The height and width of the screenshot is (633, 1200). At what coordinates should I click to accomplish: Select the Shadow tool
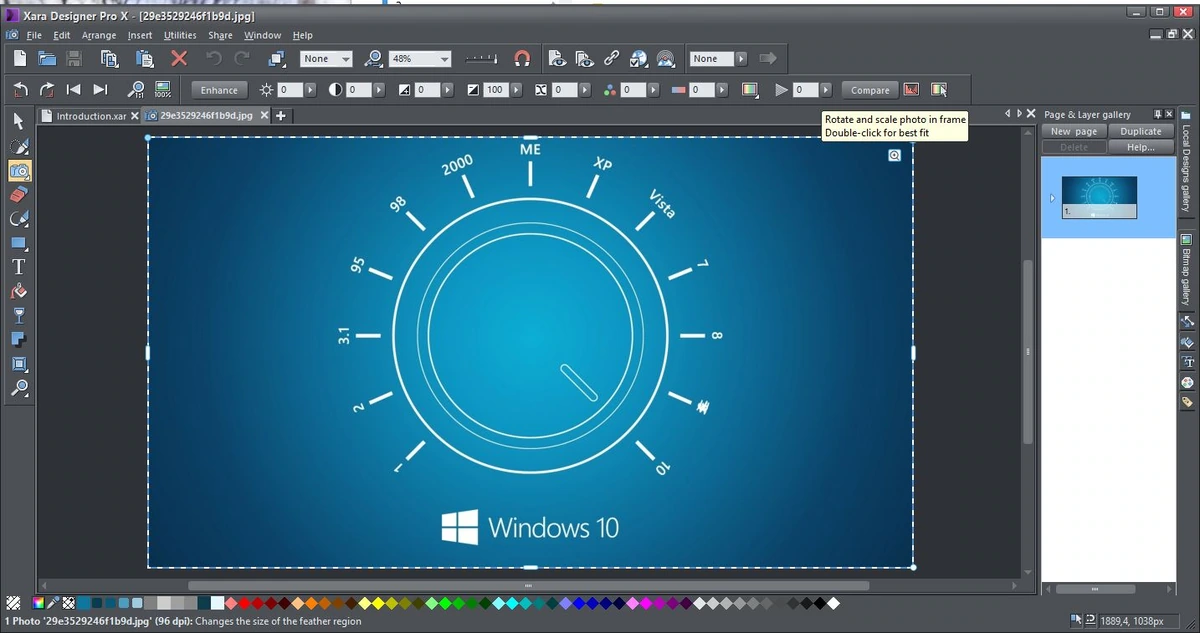coord(19,339)
